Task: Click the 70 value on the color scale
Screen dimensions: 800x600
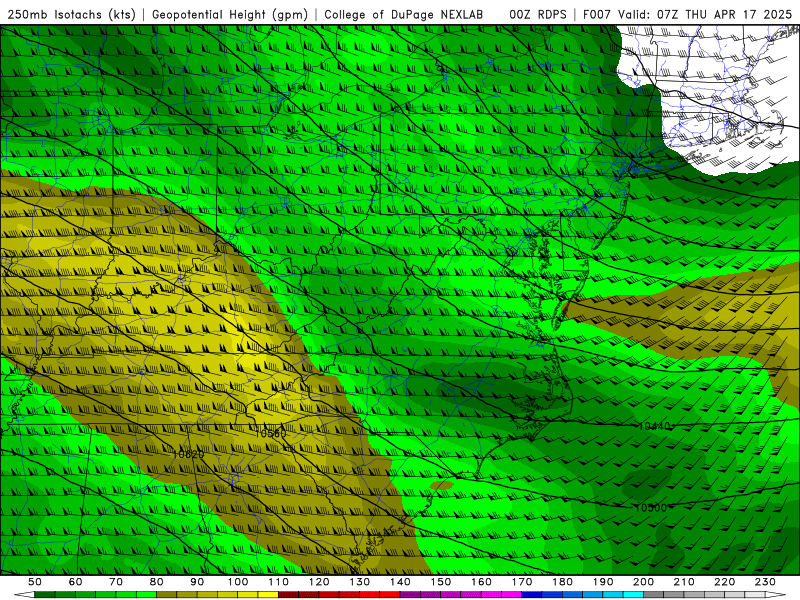Action: point(116,582)
